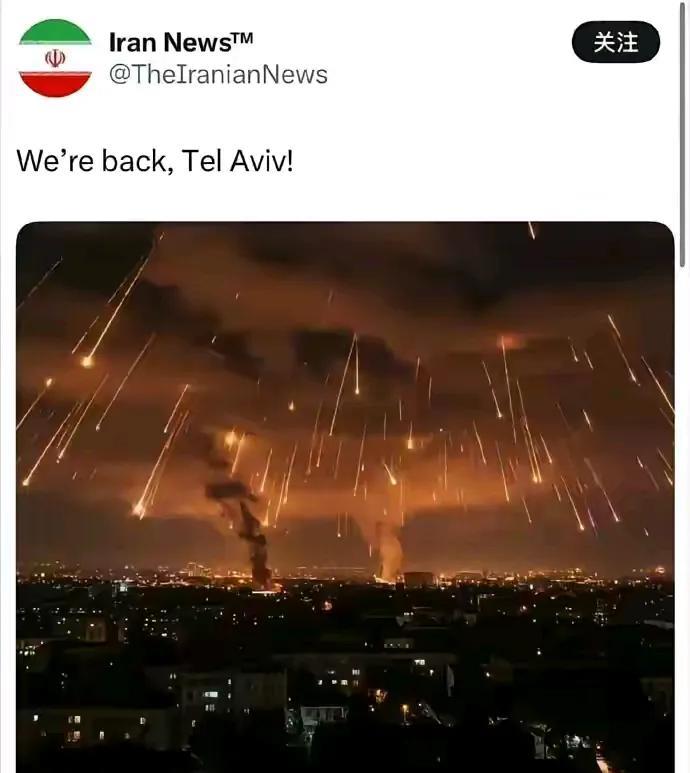Click the lit apartment windows in photo

[x=211, y=700]
